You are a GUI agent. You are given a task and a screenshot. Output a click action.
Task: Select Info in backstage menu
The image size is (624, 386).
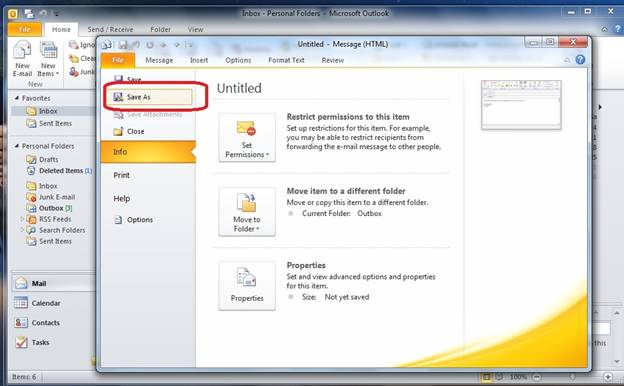click(148, 152)
